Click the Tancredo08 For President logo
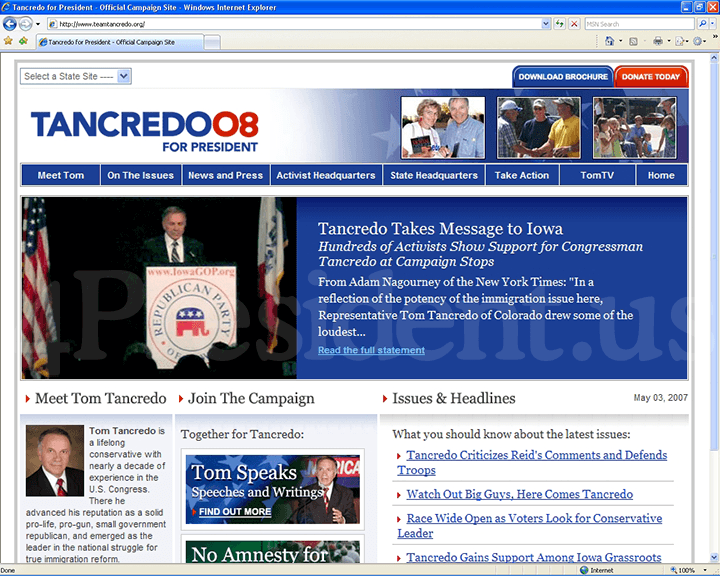Image resolution: width=720 pixels, height=576 pixels. pyautogui.click(x=145, y=130)
